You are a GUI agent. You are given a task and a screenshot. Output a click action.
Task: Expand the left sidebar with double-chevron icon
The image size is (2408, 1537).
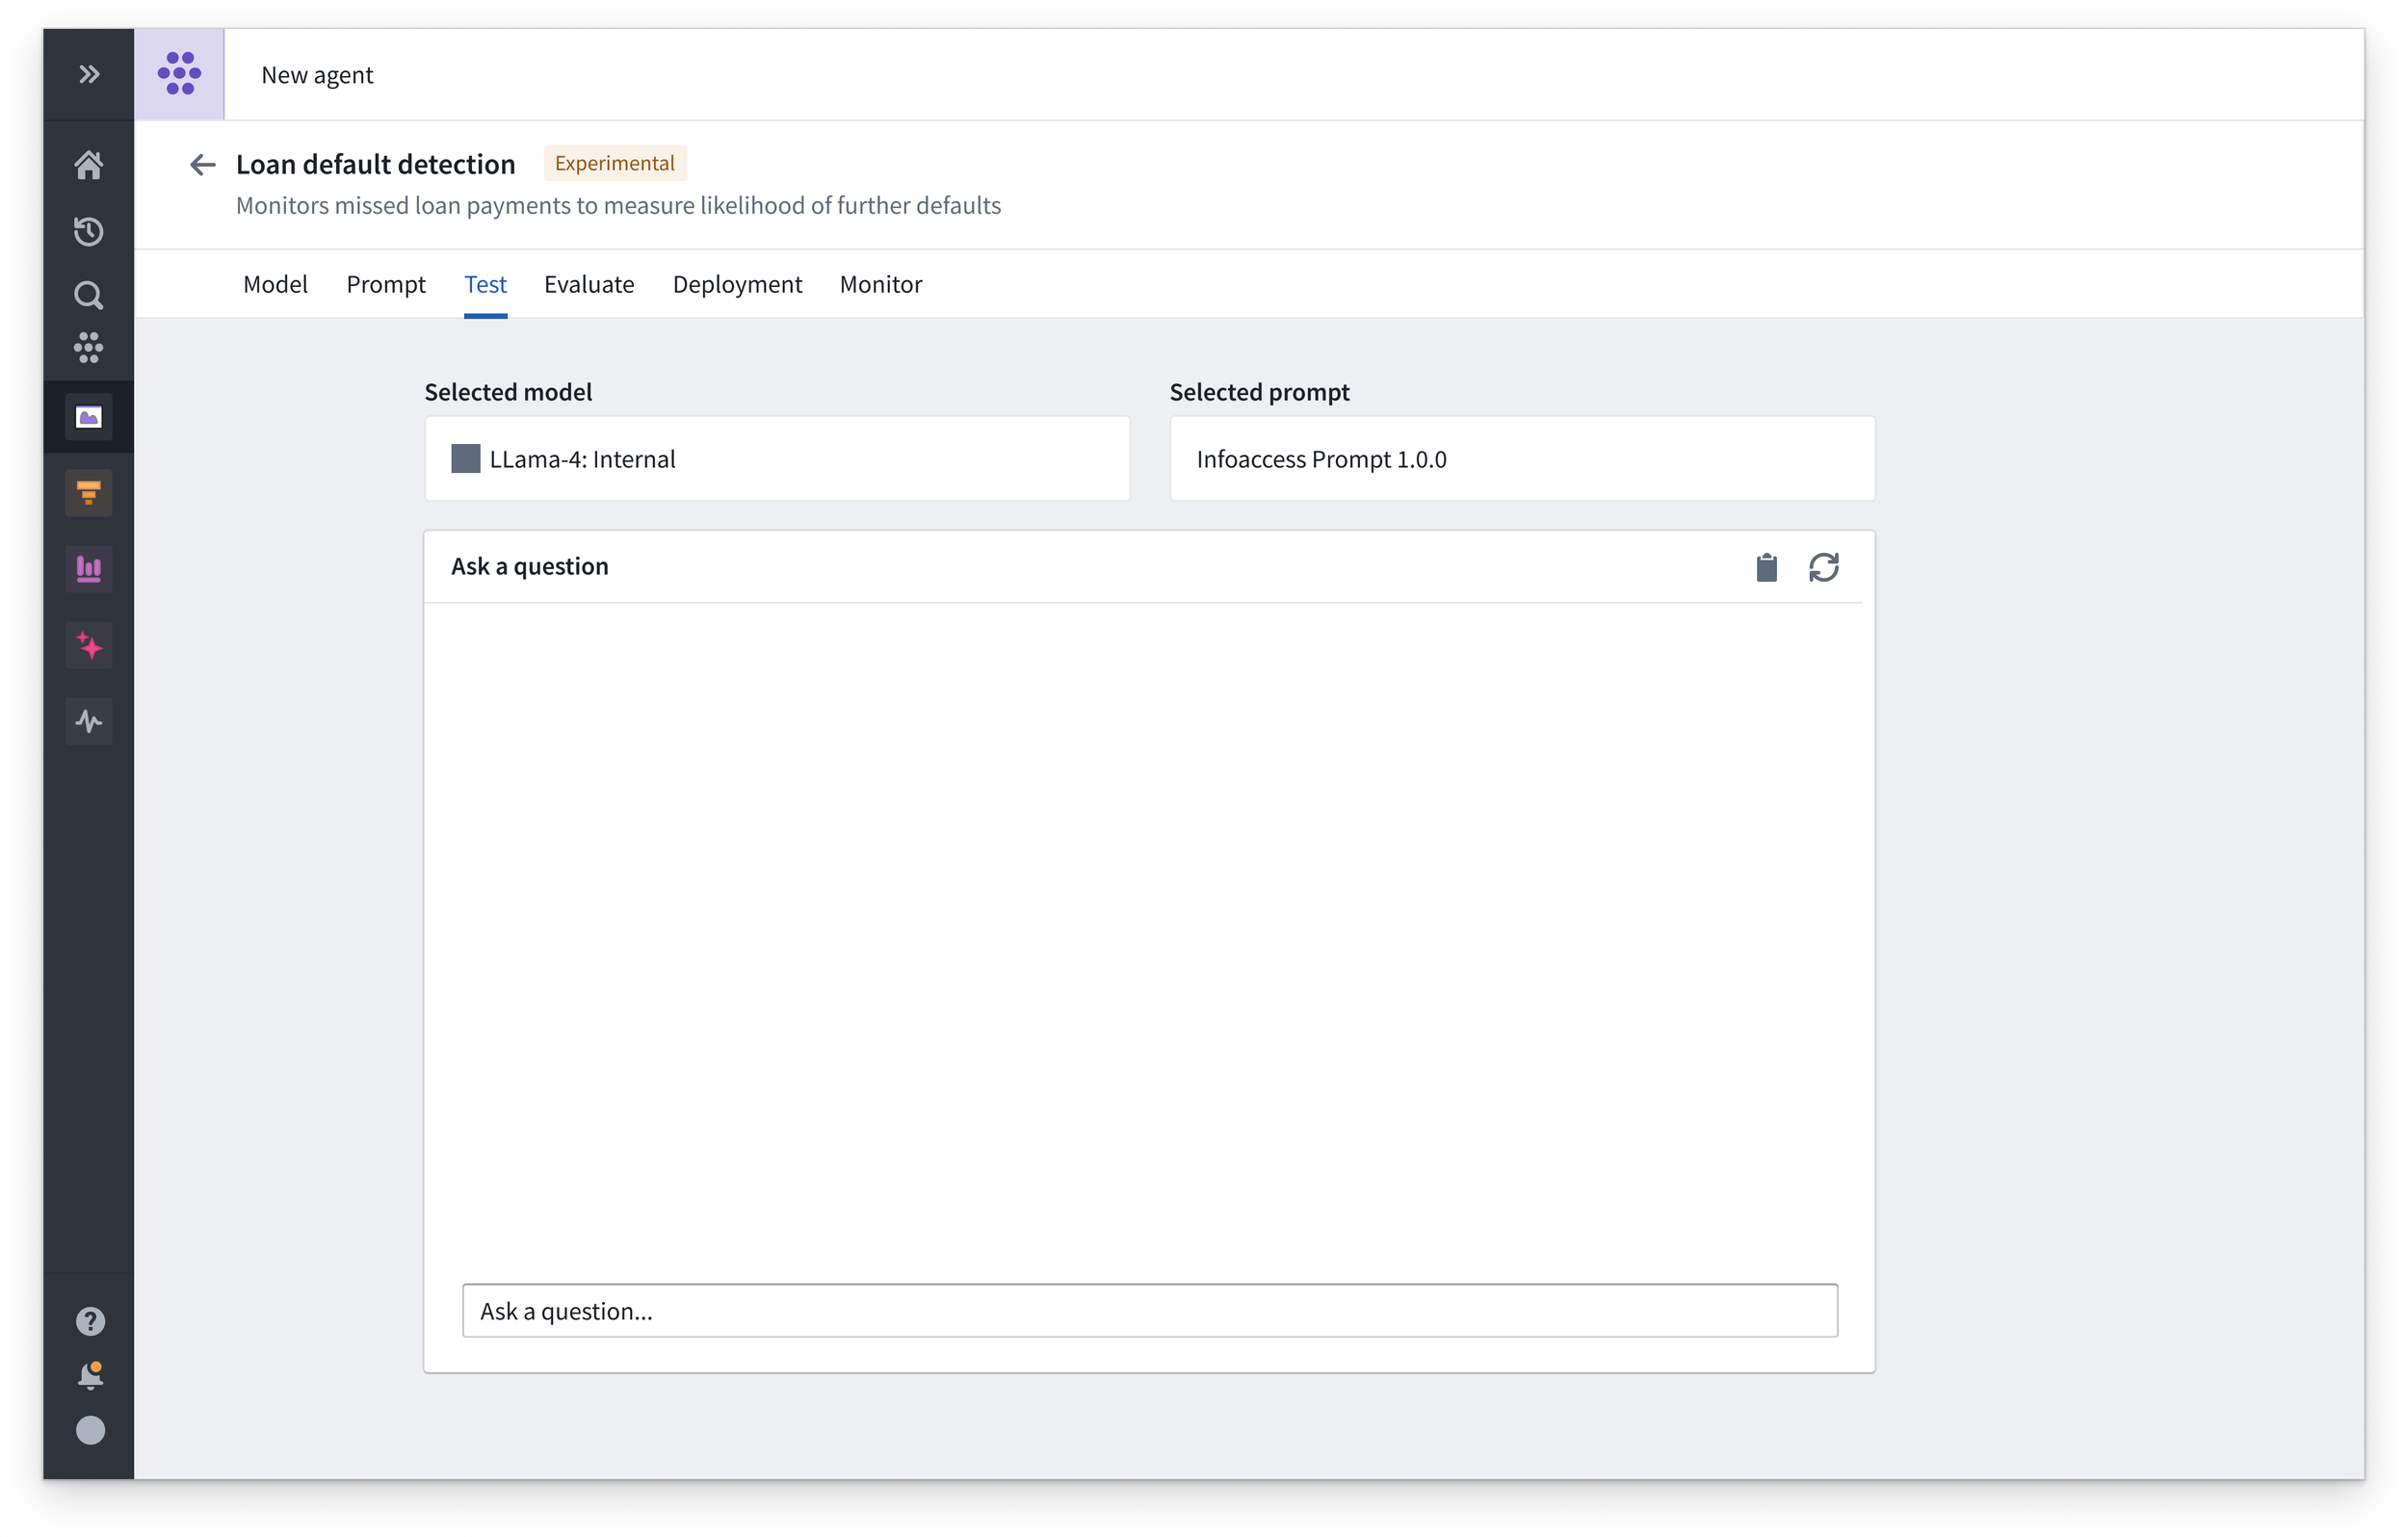(x=89, y=74)
